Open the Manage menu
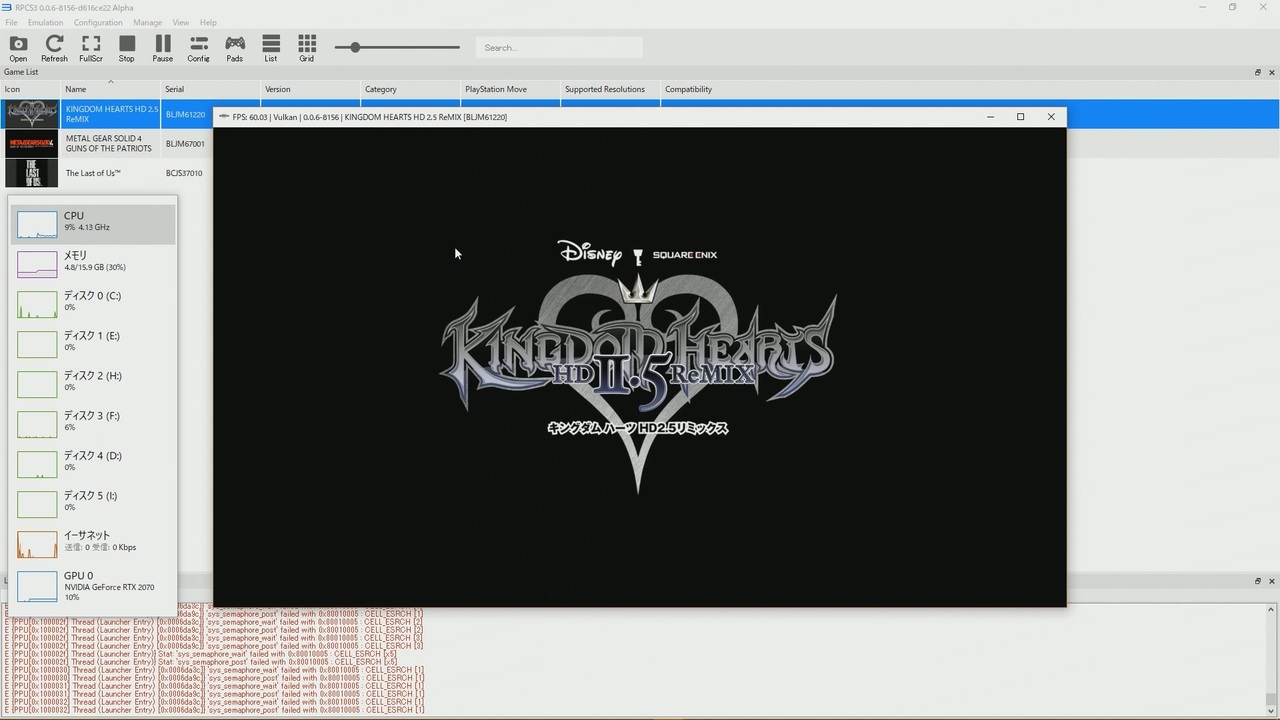 (x=147, y=22)
